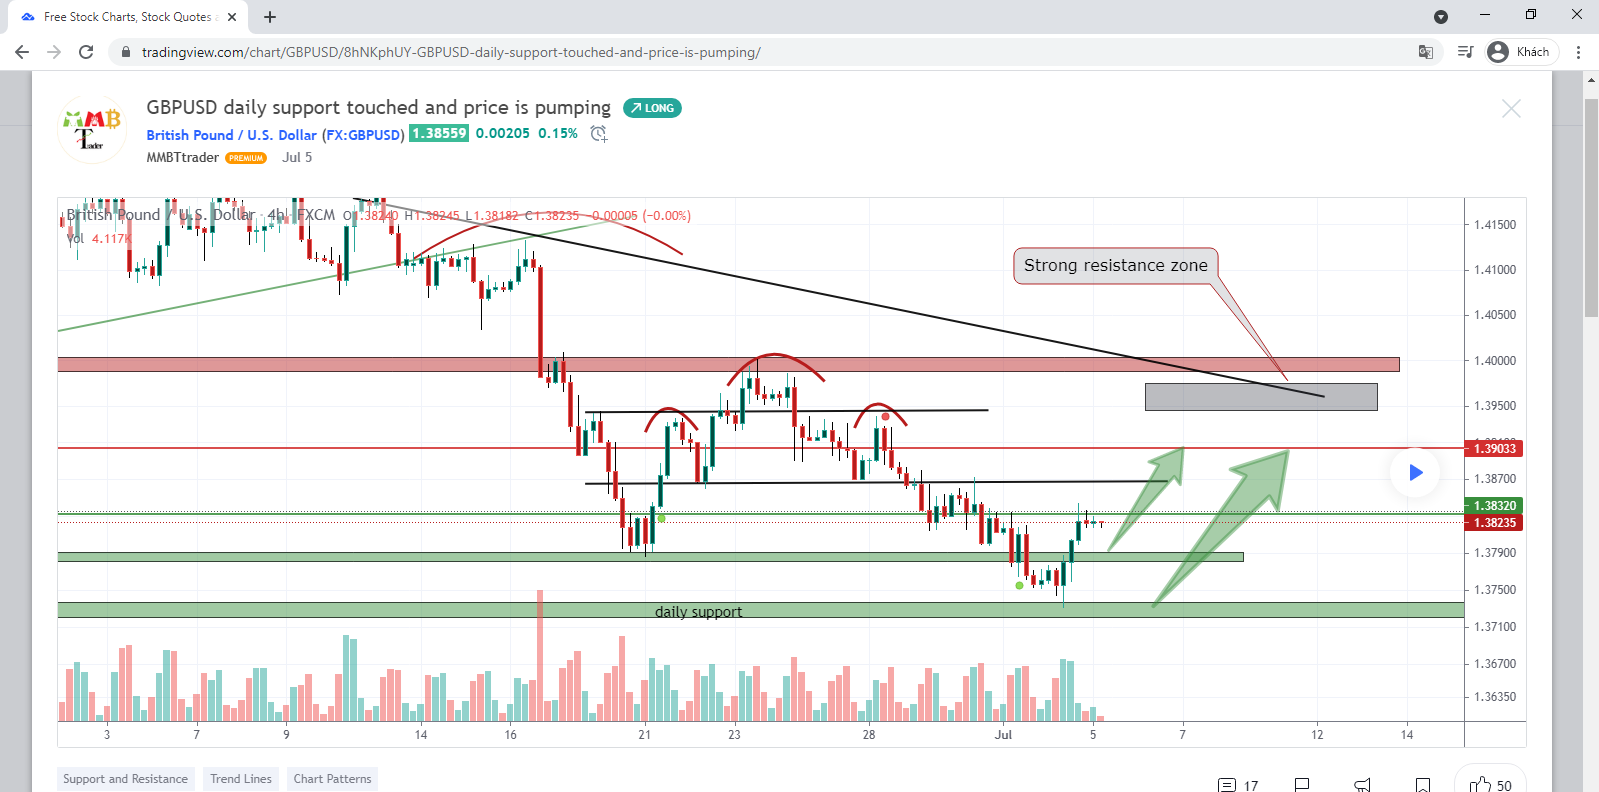
Task: Click the translate icon in the address bar
Action: [x=1426, y=52]
